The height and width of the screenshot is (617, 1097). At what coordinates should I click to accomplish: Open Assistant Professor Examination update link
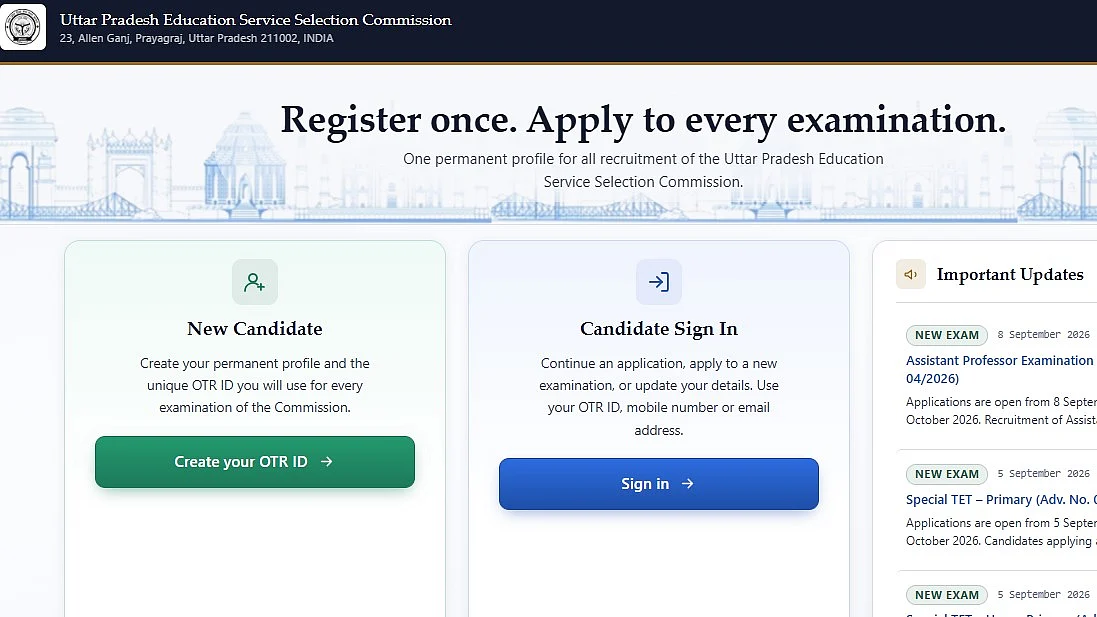[x=1001, y=369]
